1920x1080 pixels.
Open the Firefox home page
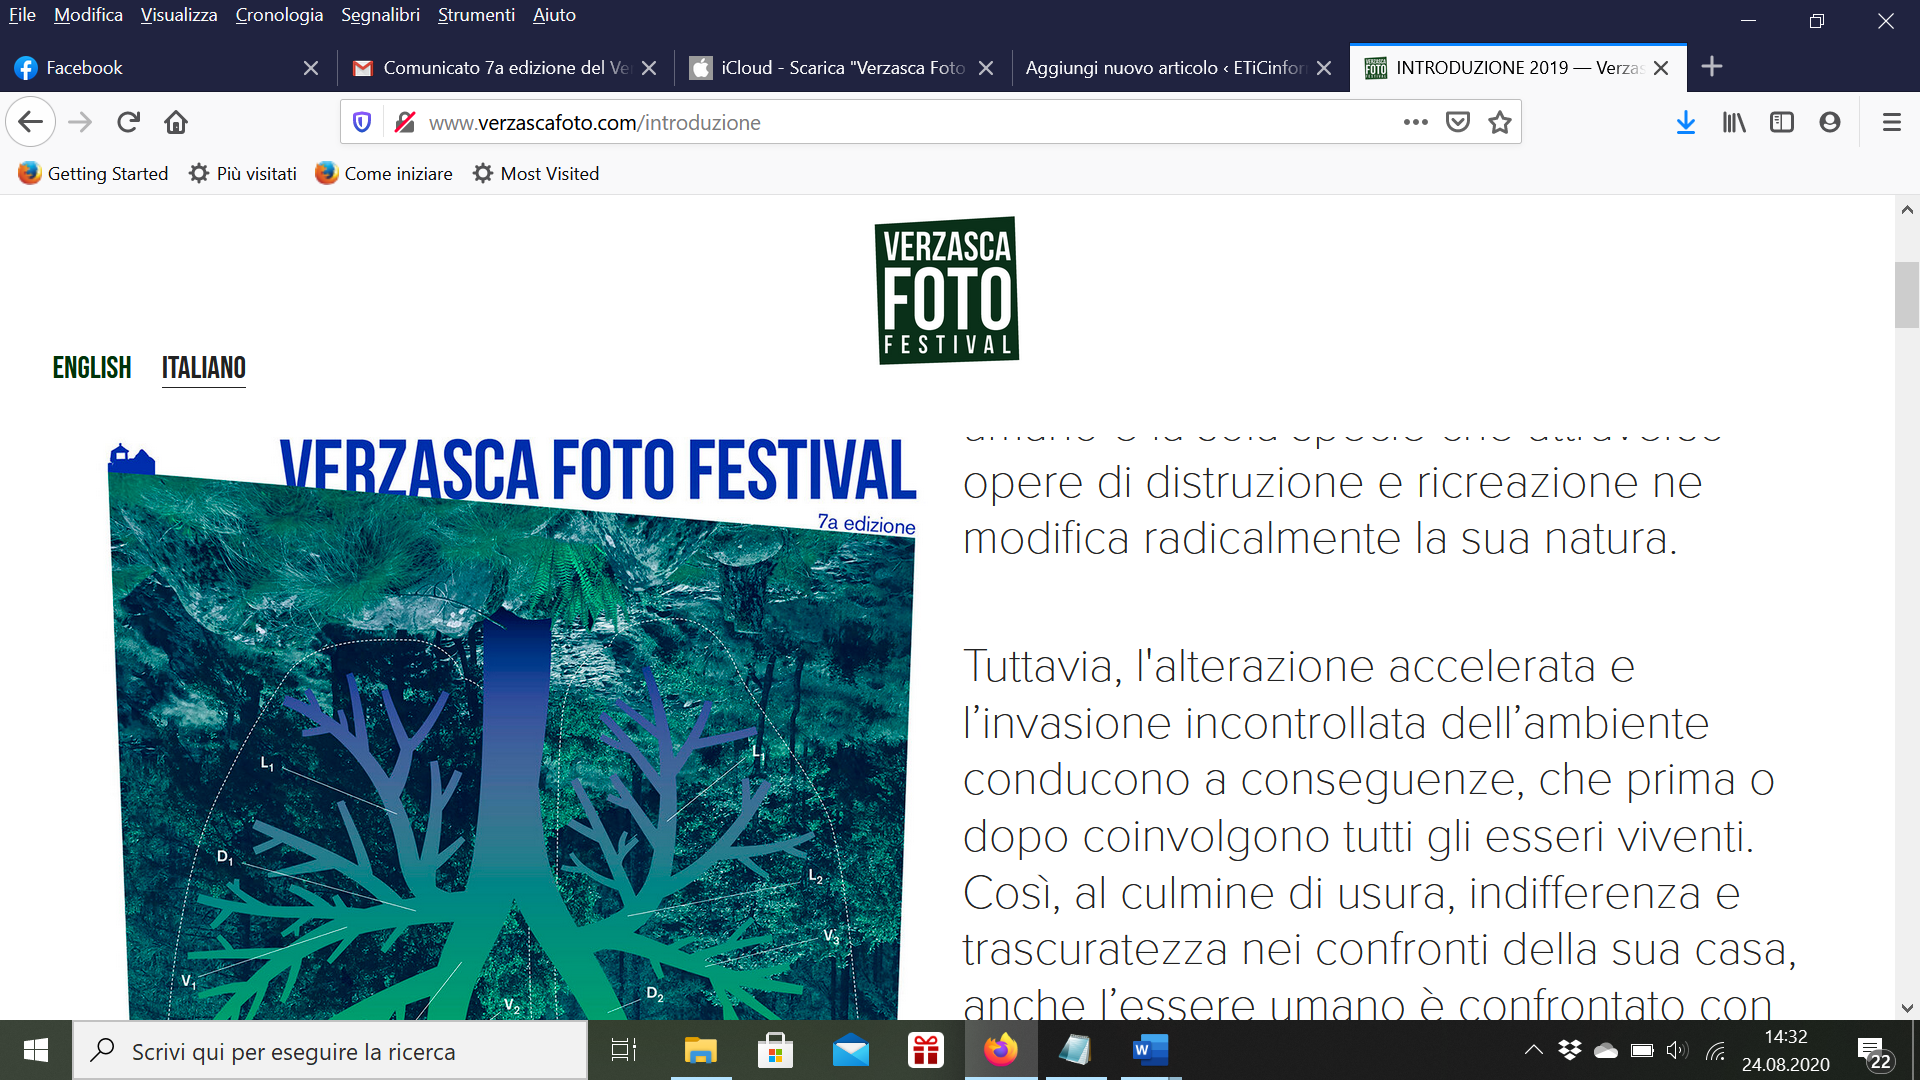coord(176,122)
